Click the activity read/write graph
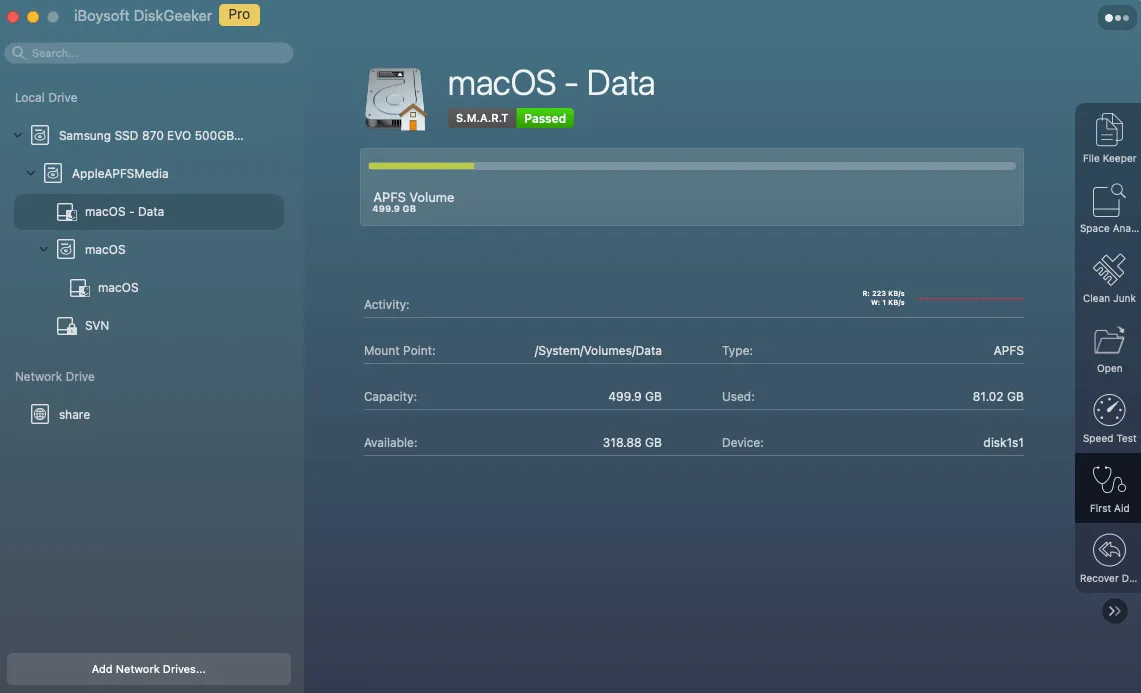 tap(970, 298)
